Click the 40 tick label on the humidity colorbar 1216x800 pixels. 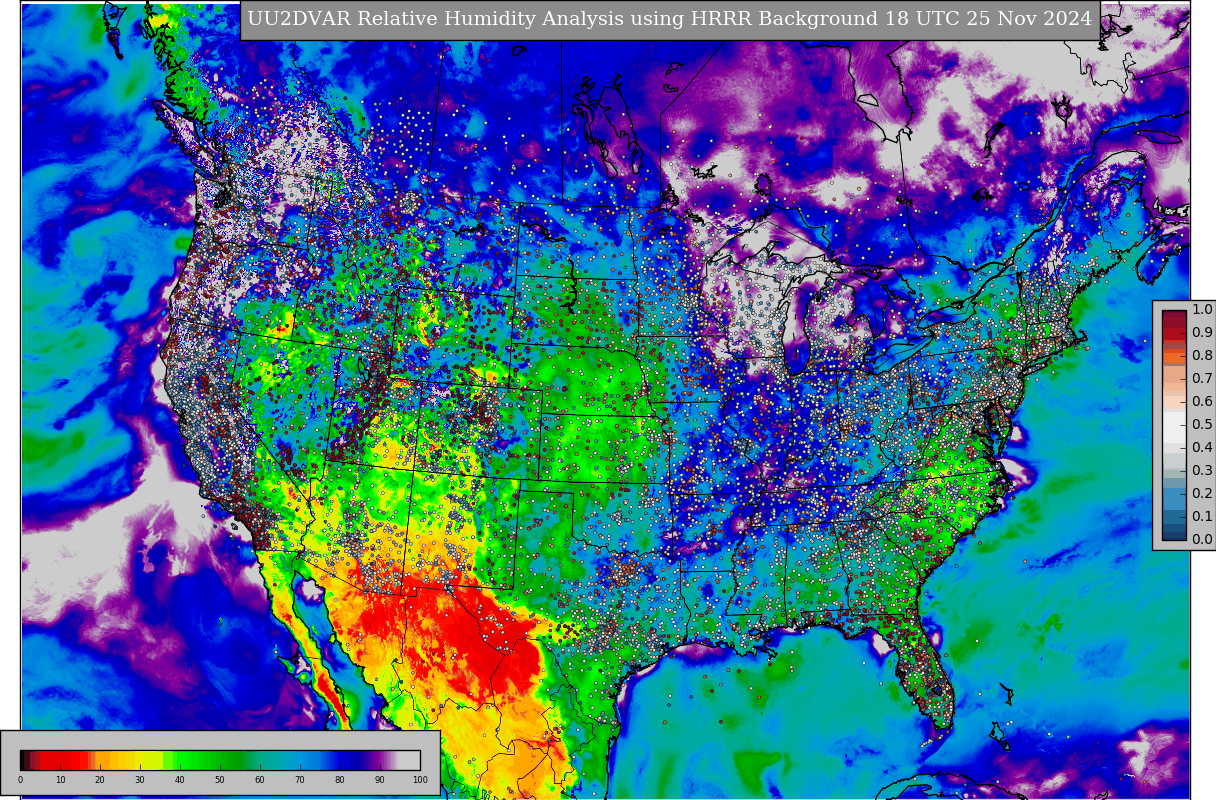[180, 780]
